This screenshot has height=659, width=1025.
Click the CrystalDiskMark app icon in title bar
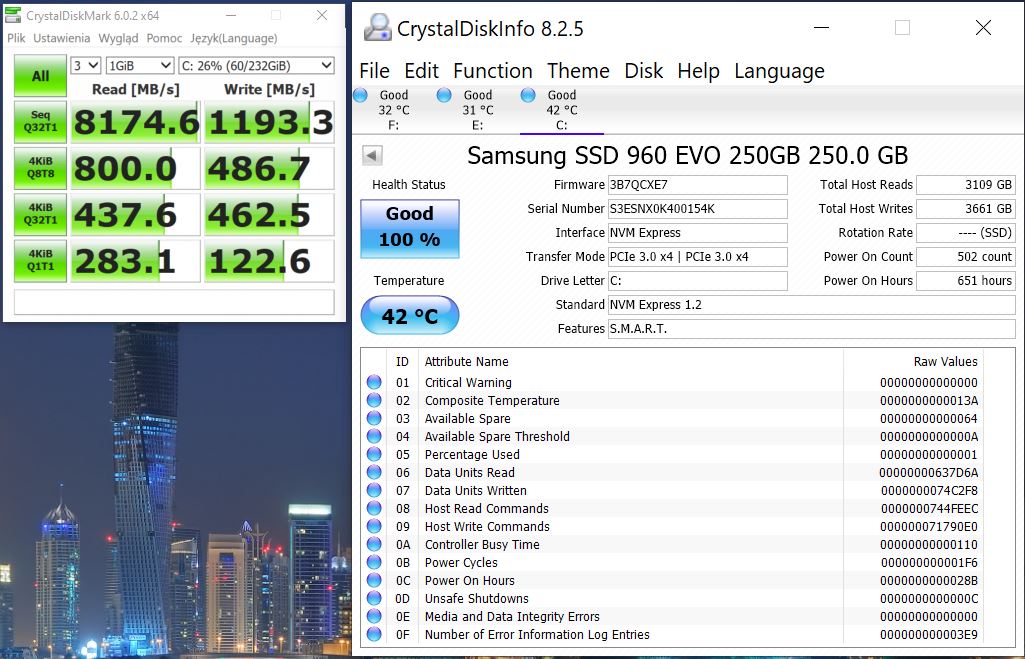click(13, 15)
